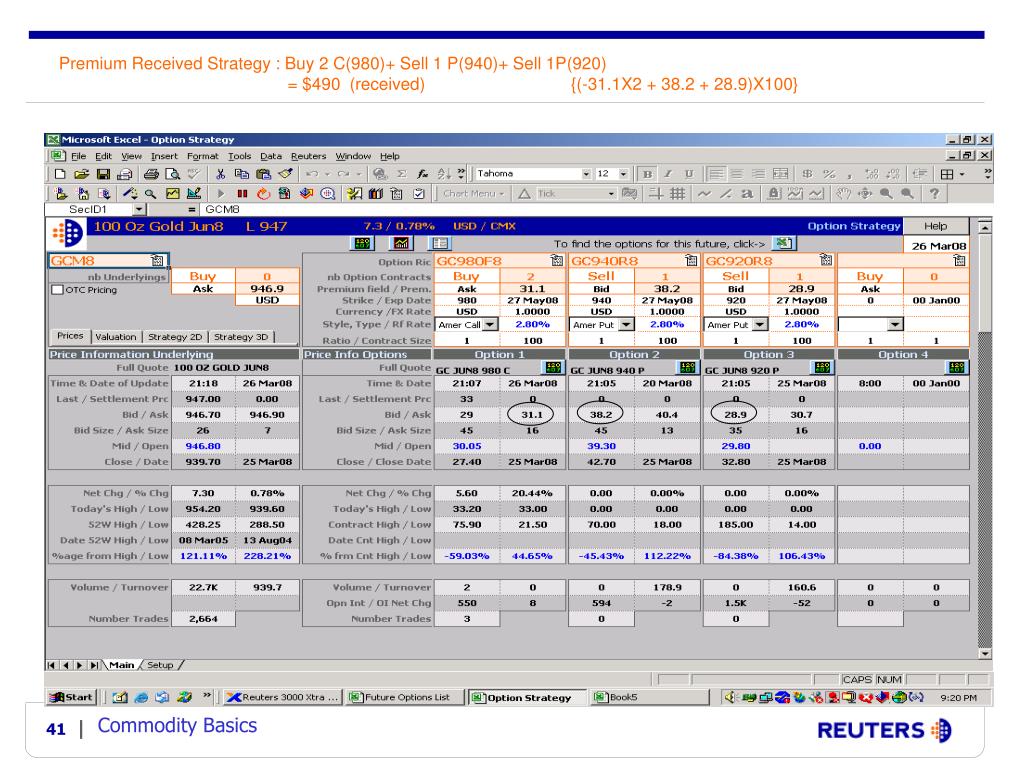Expand the Amer Put dropdown for GC940R8

[x=626, y=325]
